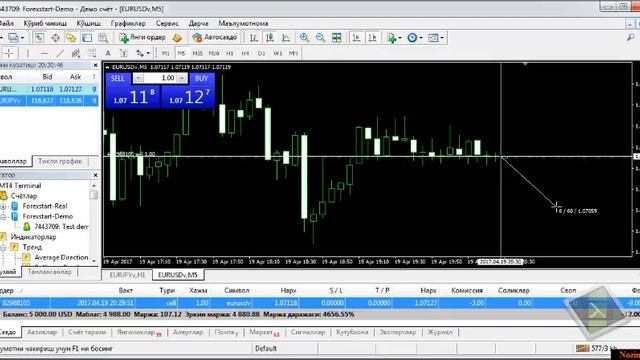Image resolution: width=640 pixels, height=360 pixels.
Task: Toggle M30 timeframe button
Action: pyautogui.click(x=213, y=53)
